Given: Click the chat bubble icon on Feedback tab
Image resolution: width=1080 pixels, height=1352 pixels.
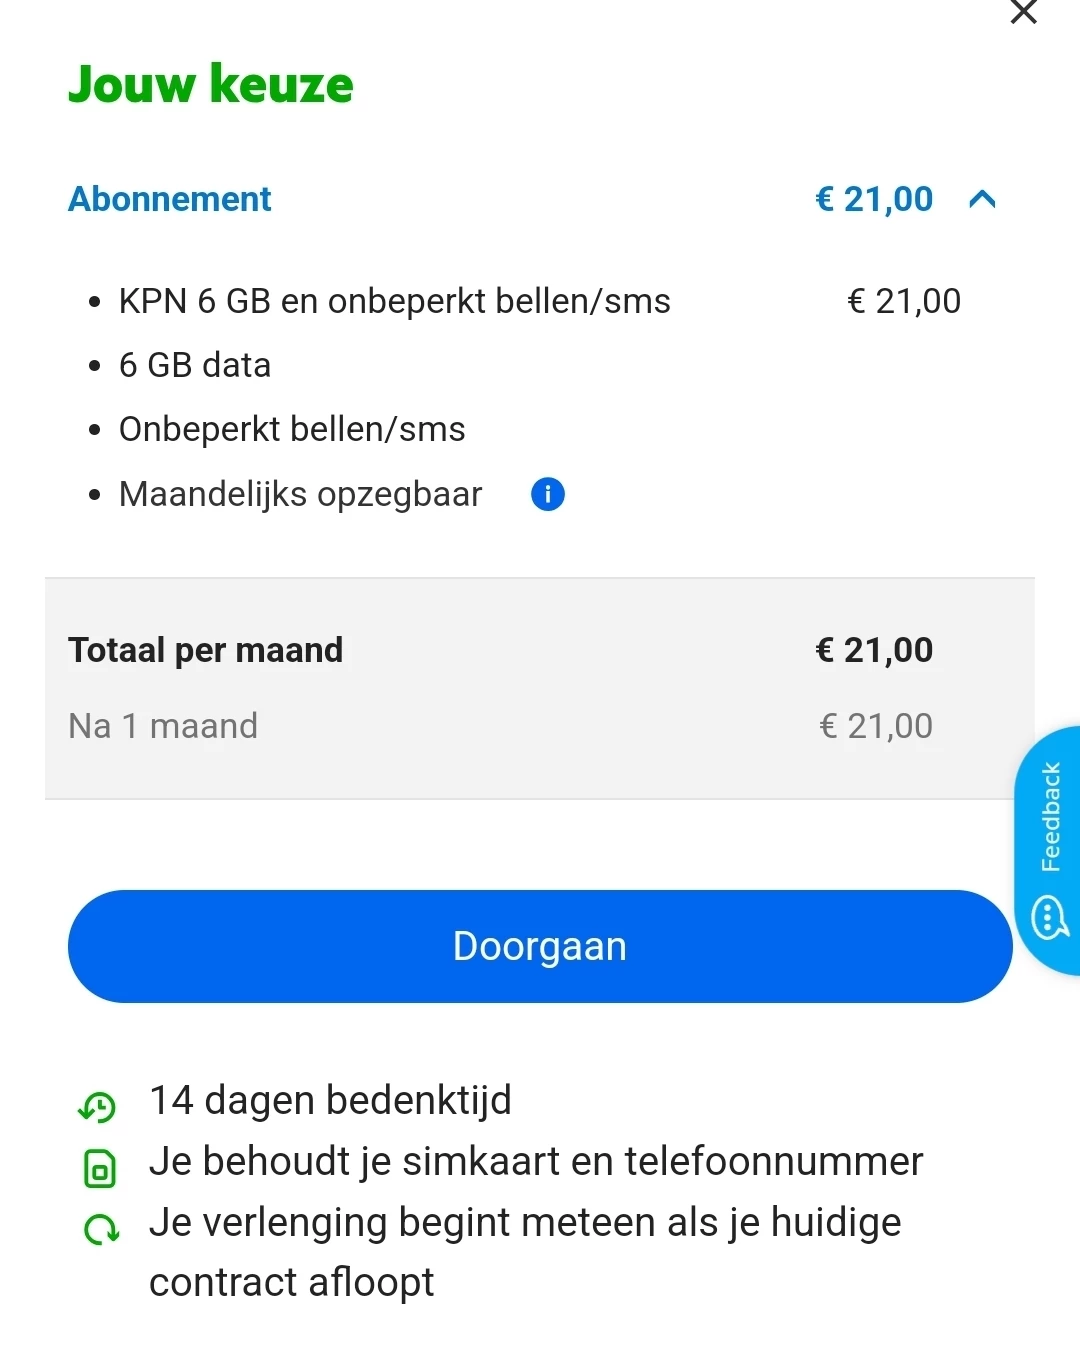Looking at the screenshot, I should click(x=1049, y=918).
